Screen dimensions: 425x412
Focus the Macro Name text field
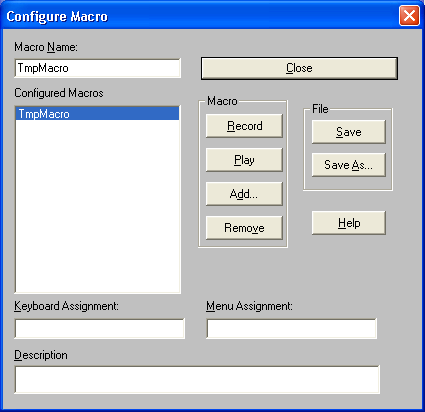(x=98, y=68)
